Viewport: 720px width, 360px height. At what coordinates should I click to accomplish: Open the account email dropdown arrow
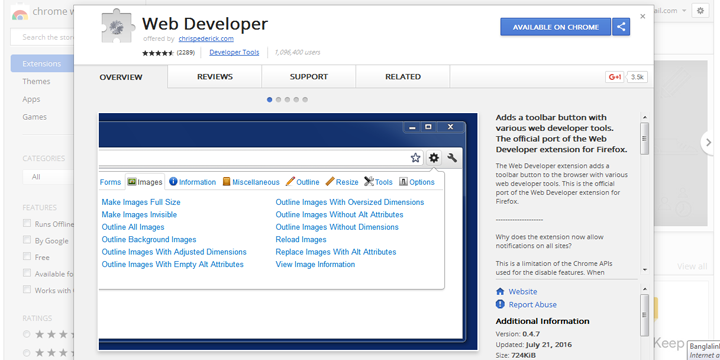684,11
